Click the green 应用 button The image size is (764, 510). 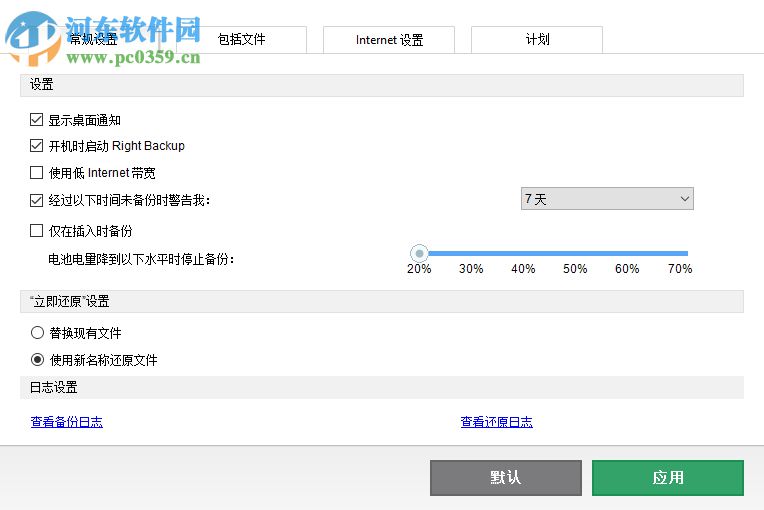point(667,478)
